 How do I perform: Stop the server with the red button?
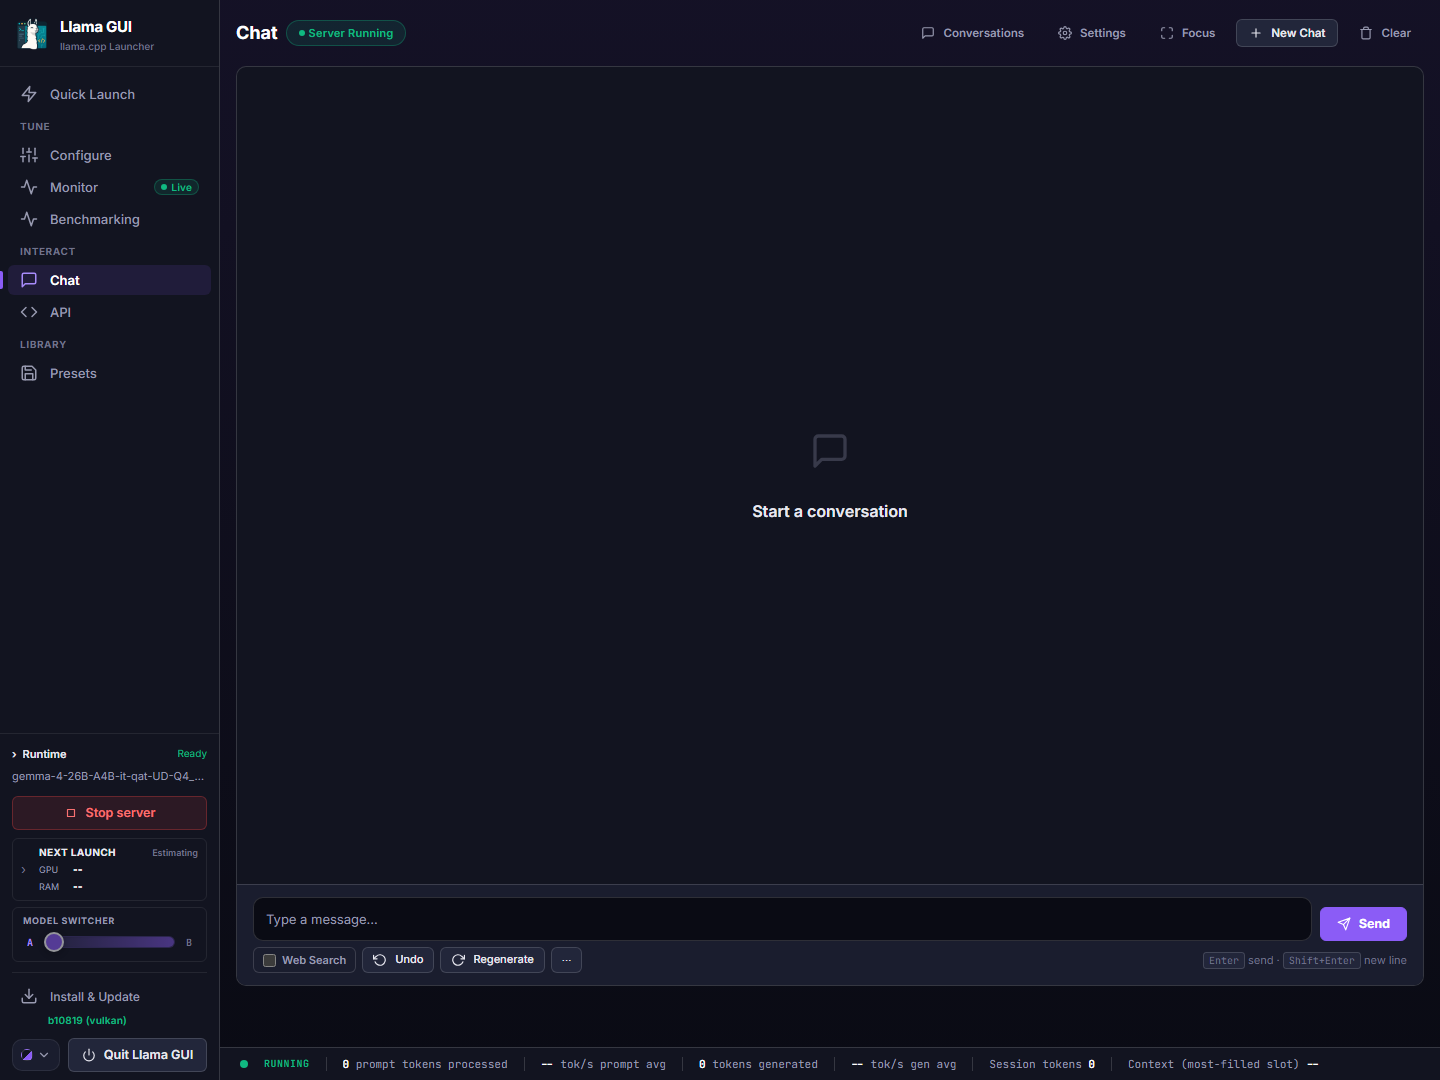(109, 813)
